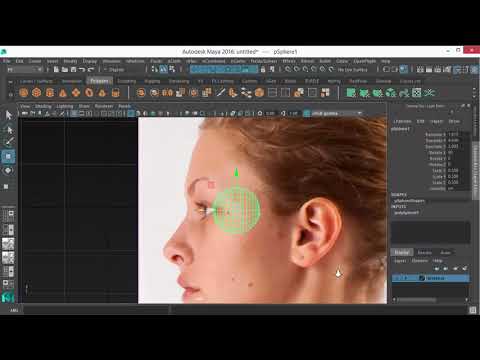The width and height of the screenshot is (480, 360).
Task: Click the pSphere1 object name in channel box
Action: pyautogui.click(x=400, y=129)
